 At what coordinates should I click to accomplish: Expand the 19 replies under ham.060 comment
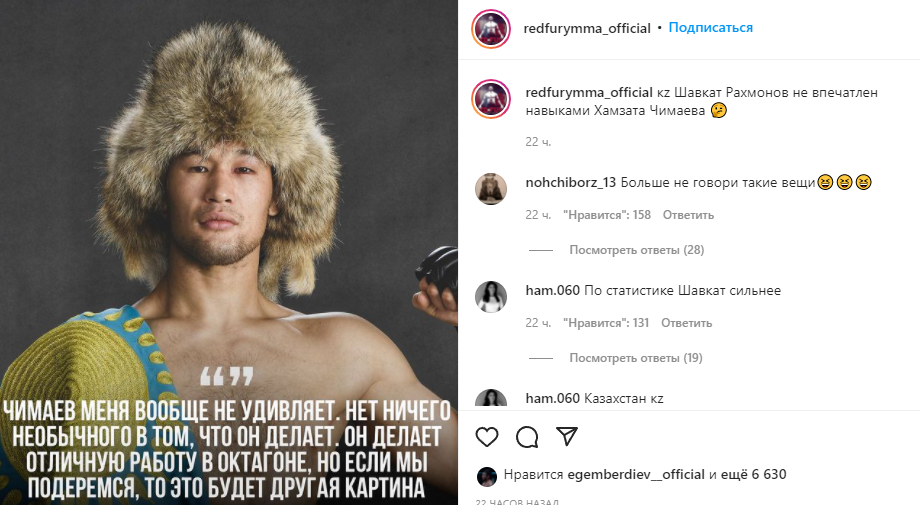tap(636, 357)
